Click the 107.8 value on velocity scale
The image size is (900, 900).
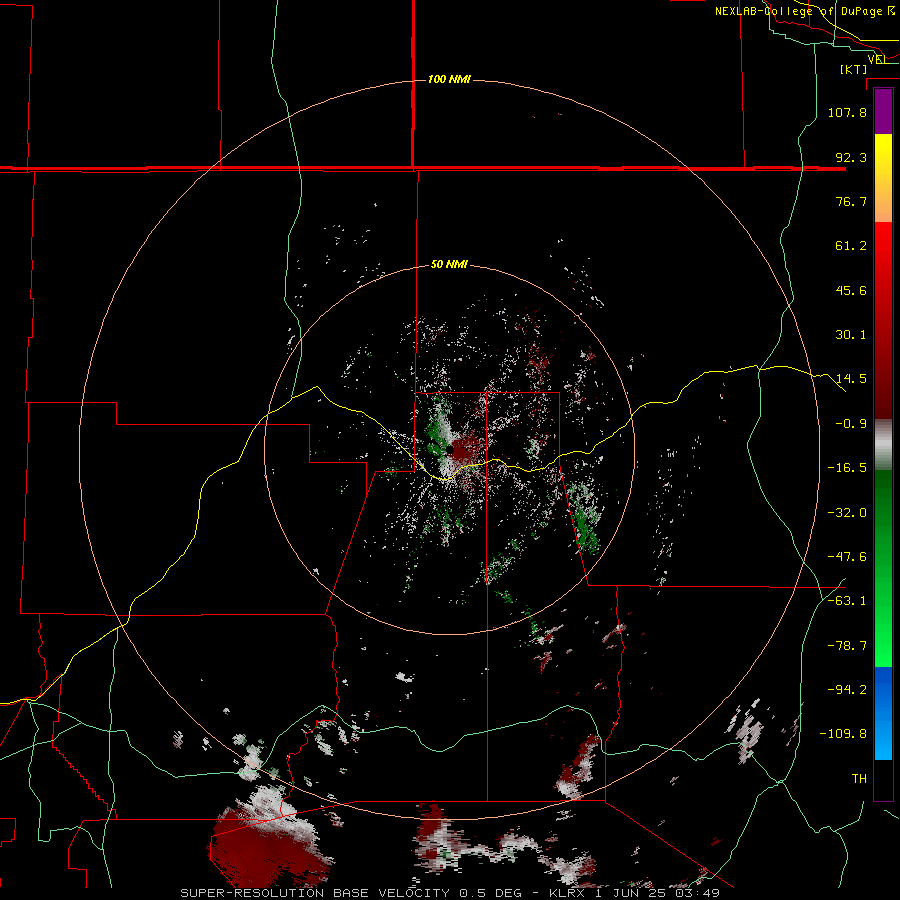[x=847, y=112]
